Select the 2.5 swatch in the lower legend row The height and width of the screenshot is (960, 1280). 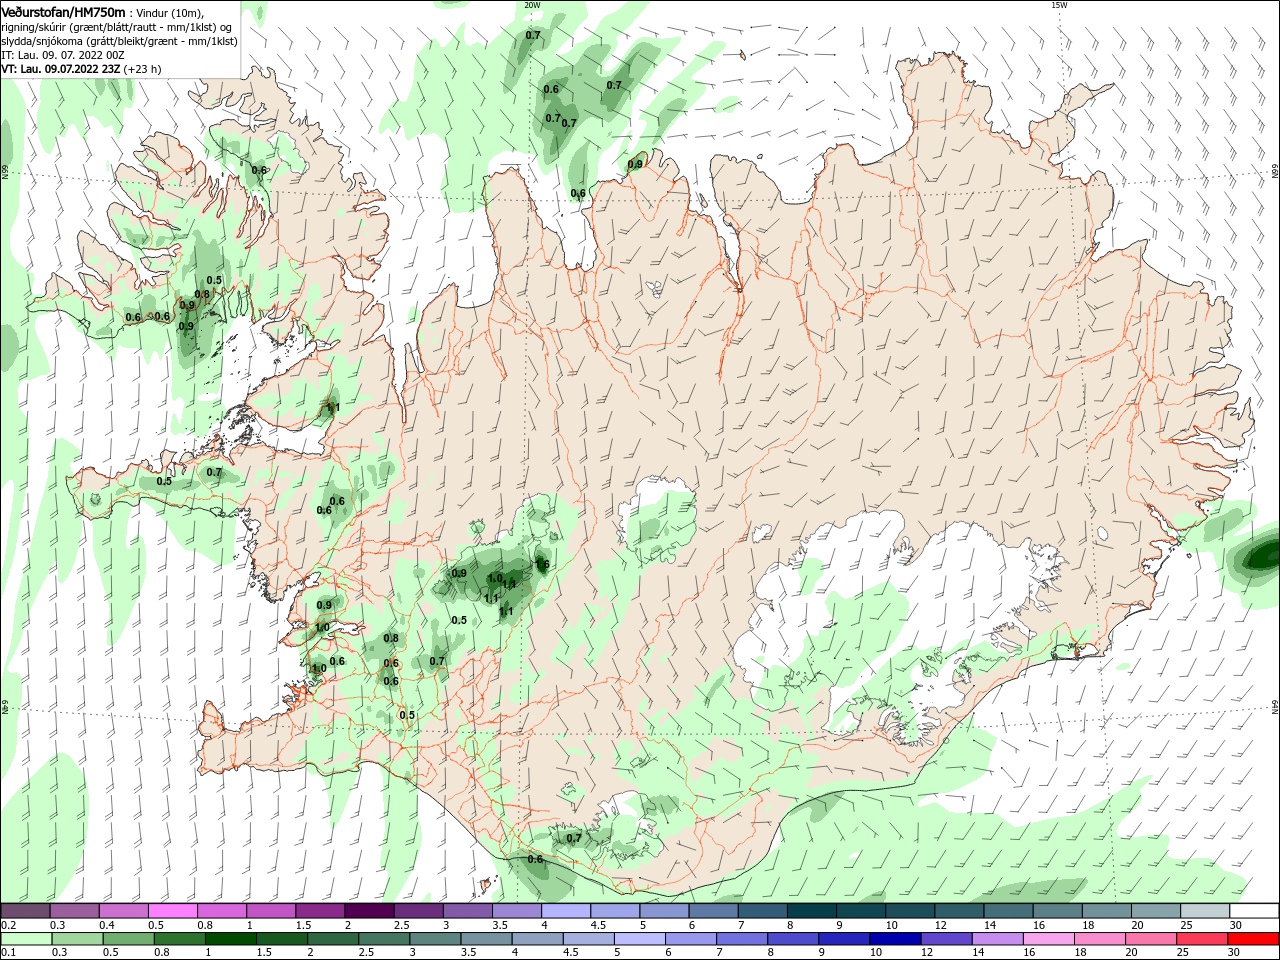tap(384, 939)
